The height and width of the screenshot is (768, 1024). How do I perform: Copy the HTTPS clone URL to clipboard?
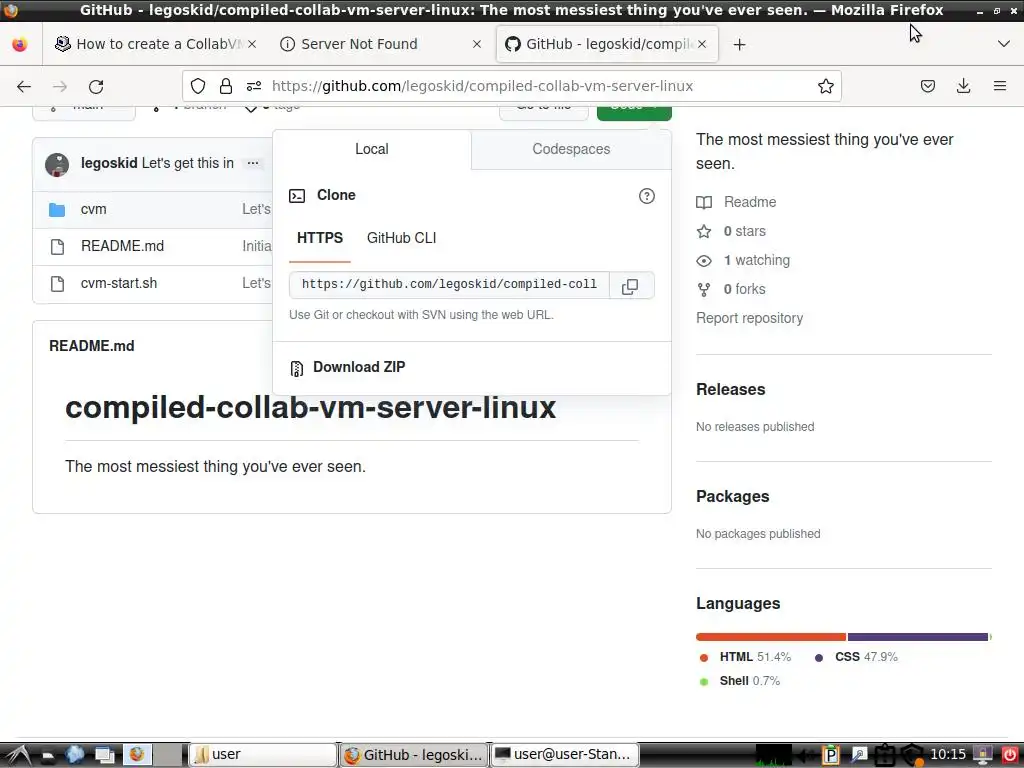click(630, 286)
